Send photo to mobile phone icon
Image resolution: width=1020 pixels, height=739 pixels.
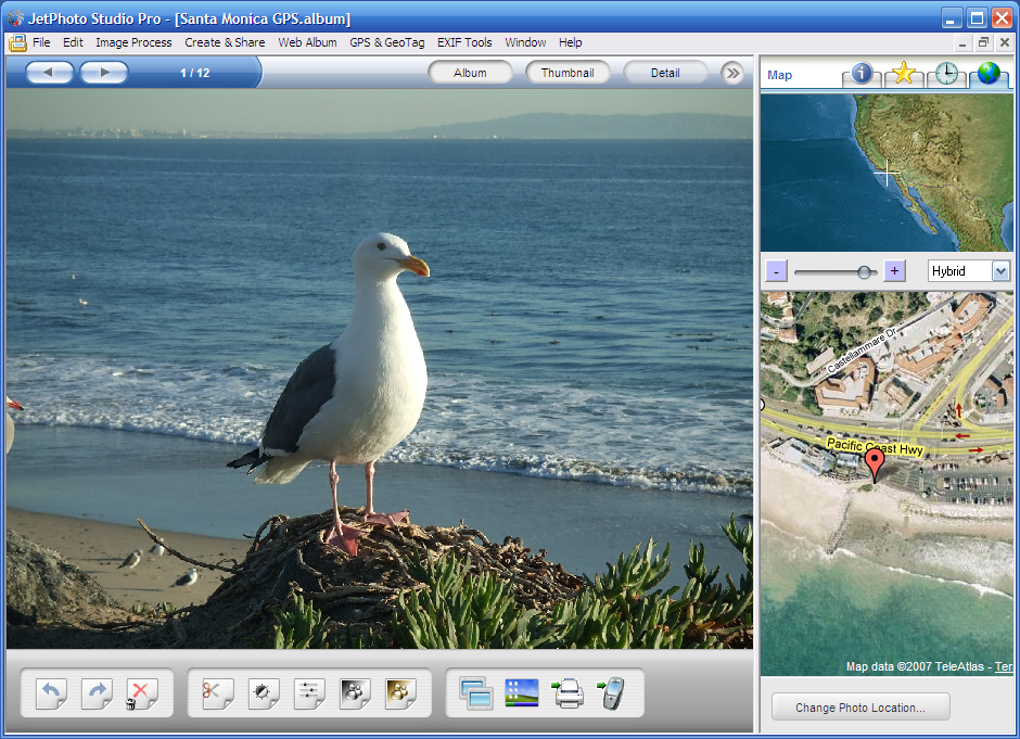point(611,693)
